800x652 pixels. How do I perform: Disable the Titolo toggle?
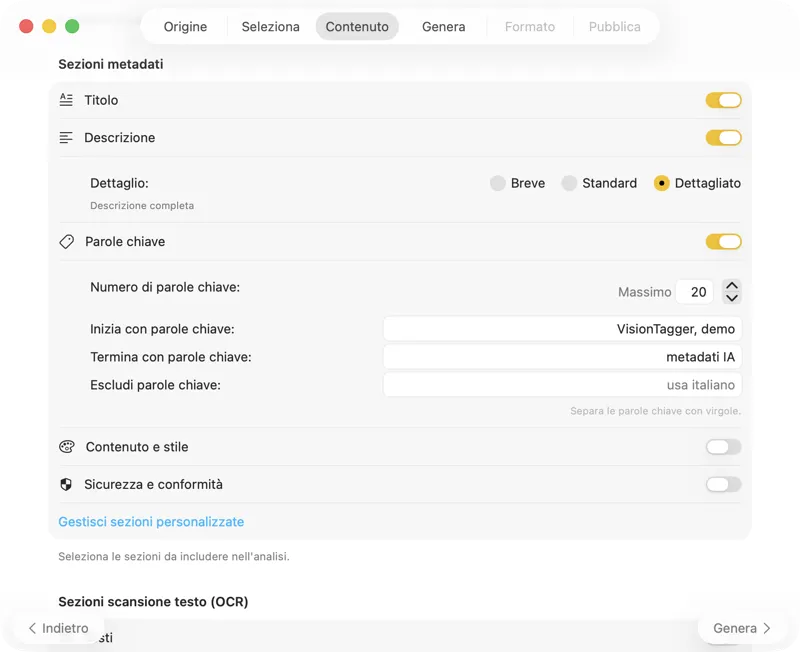(x=723, y=100)
